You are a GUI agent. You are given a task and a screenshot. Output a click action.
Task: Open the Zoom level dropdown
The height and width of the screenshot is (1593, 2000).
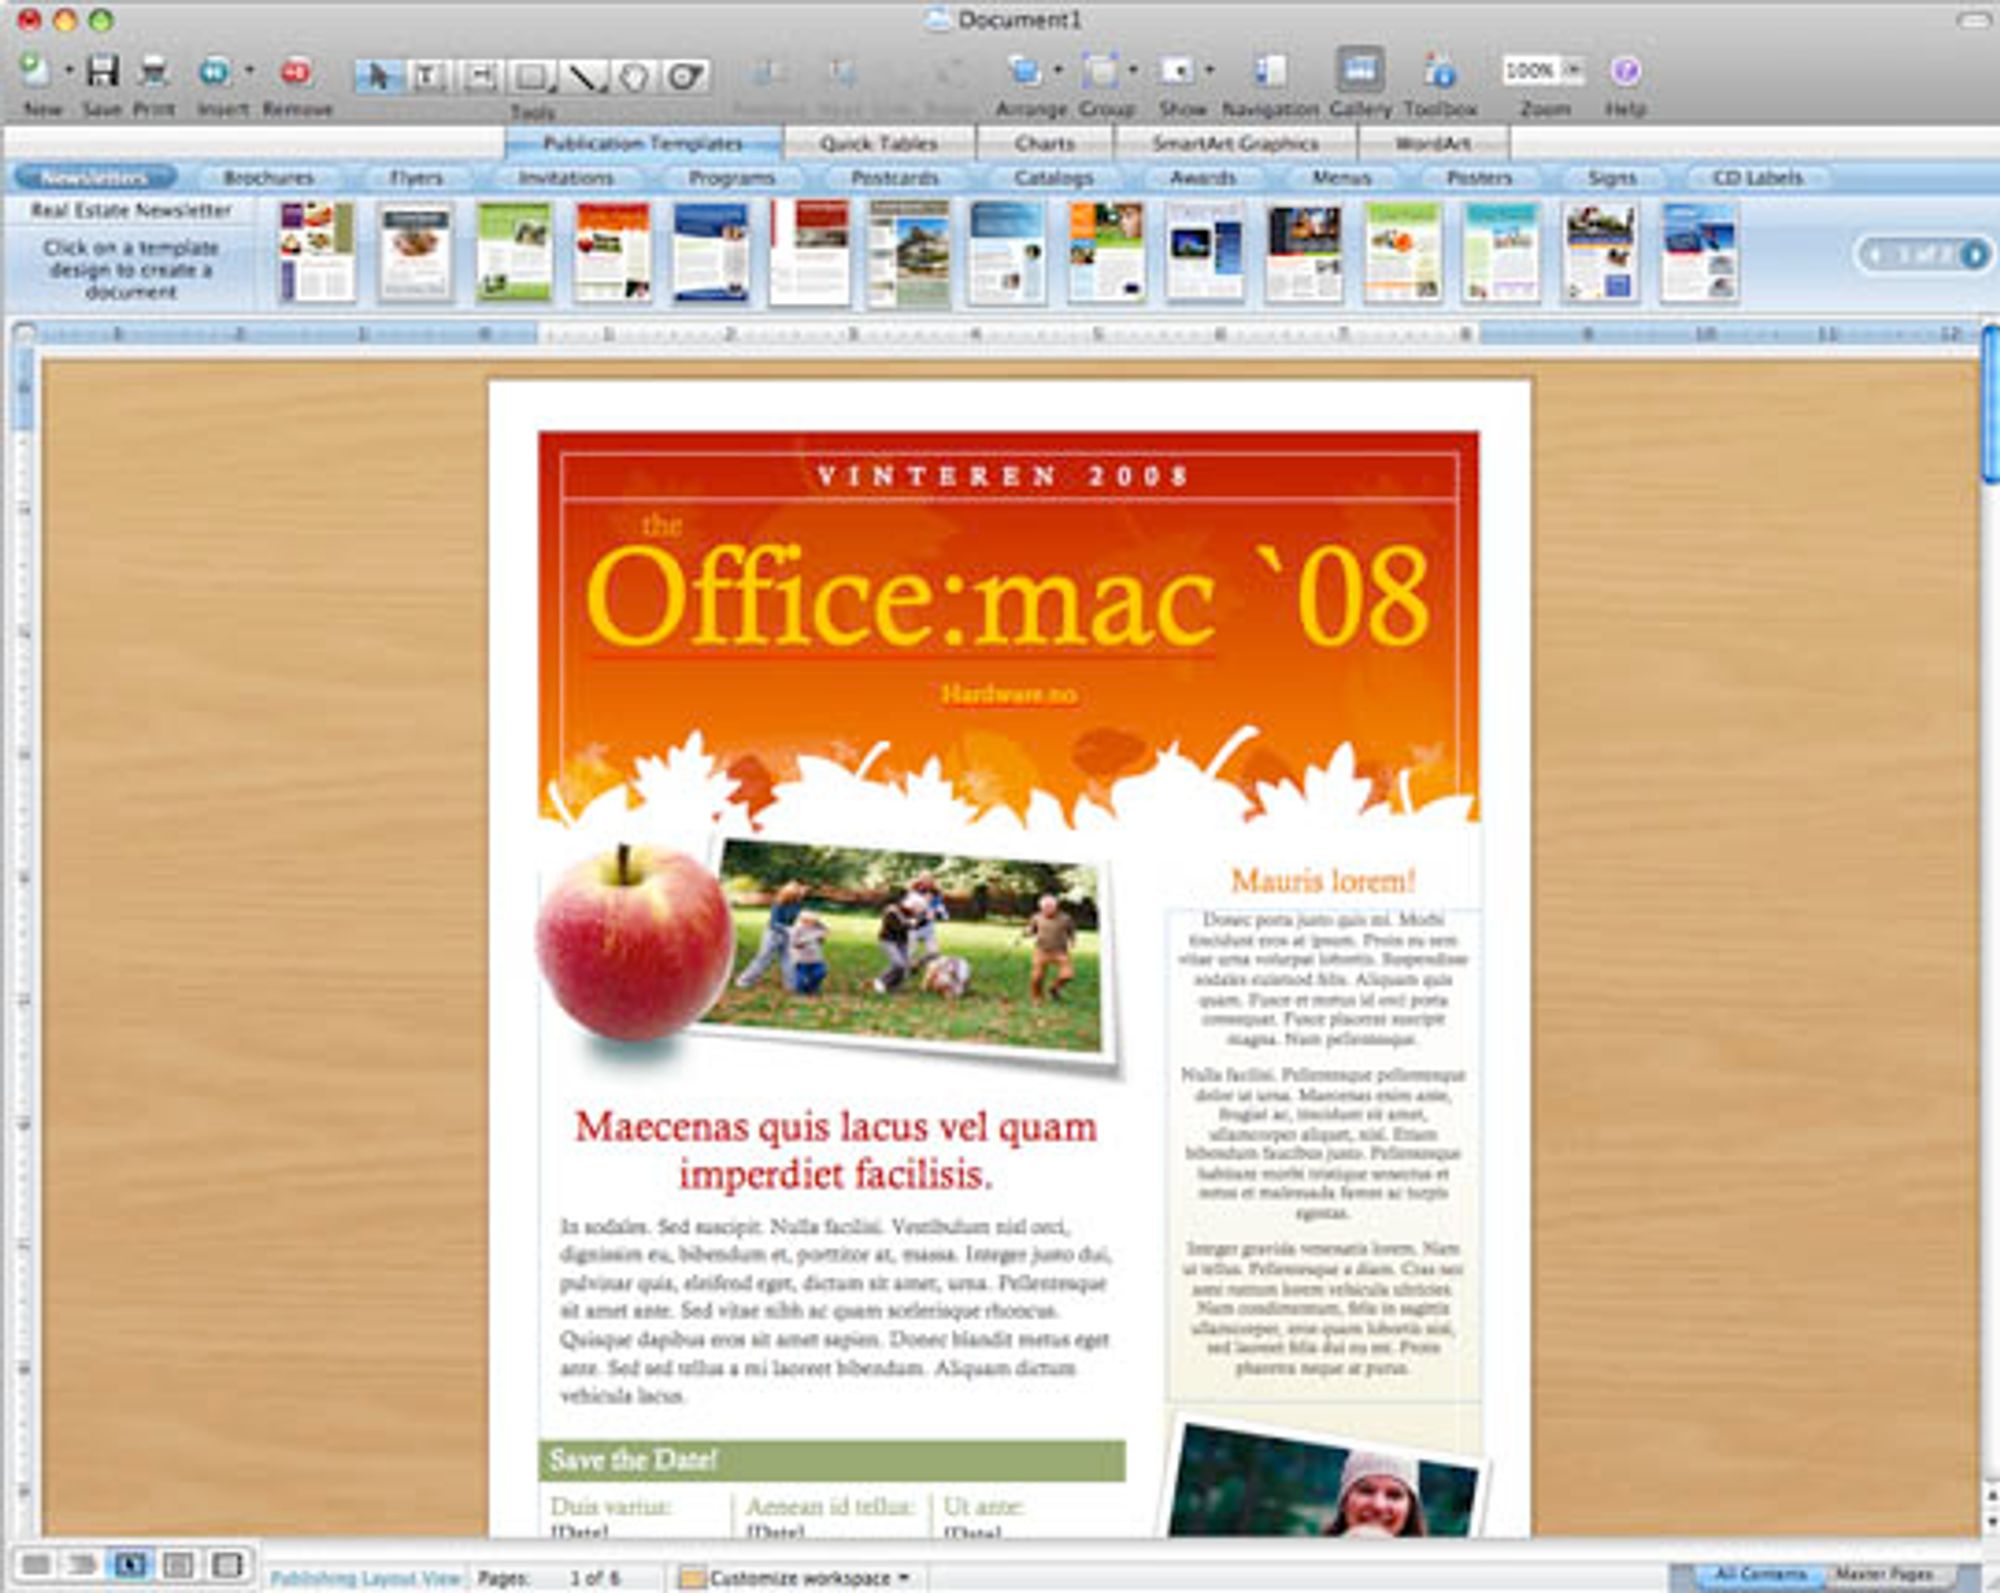(1573, 71)
